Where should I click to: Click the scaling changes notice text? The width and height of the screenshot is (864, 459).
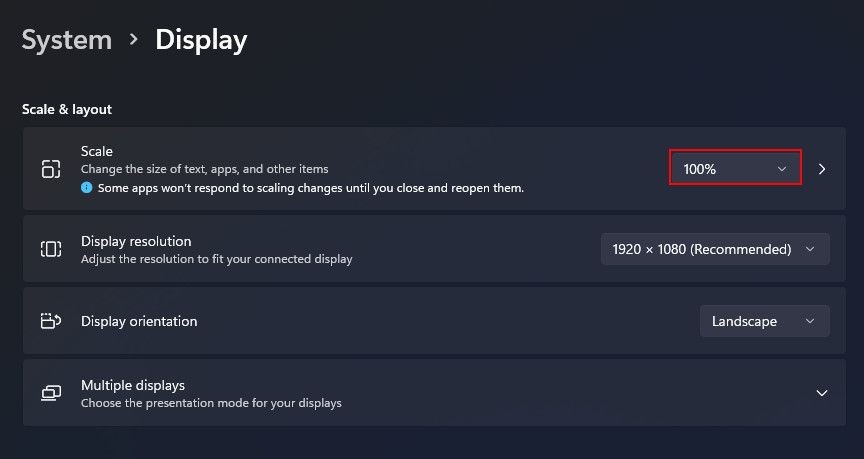point(311,188)
